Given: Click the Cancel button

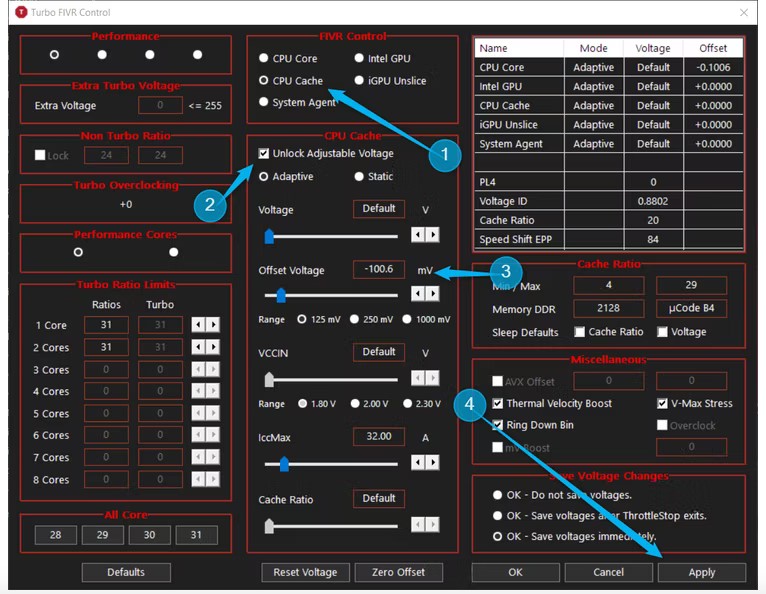Looking at the screenshot, I should click(608, 573).
